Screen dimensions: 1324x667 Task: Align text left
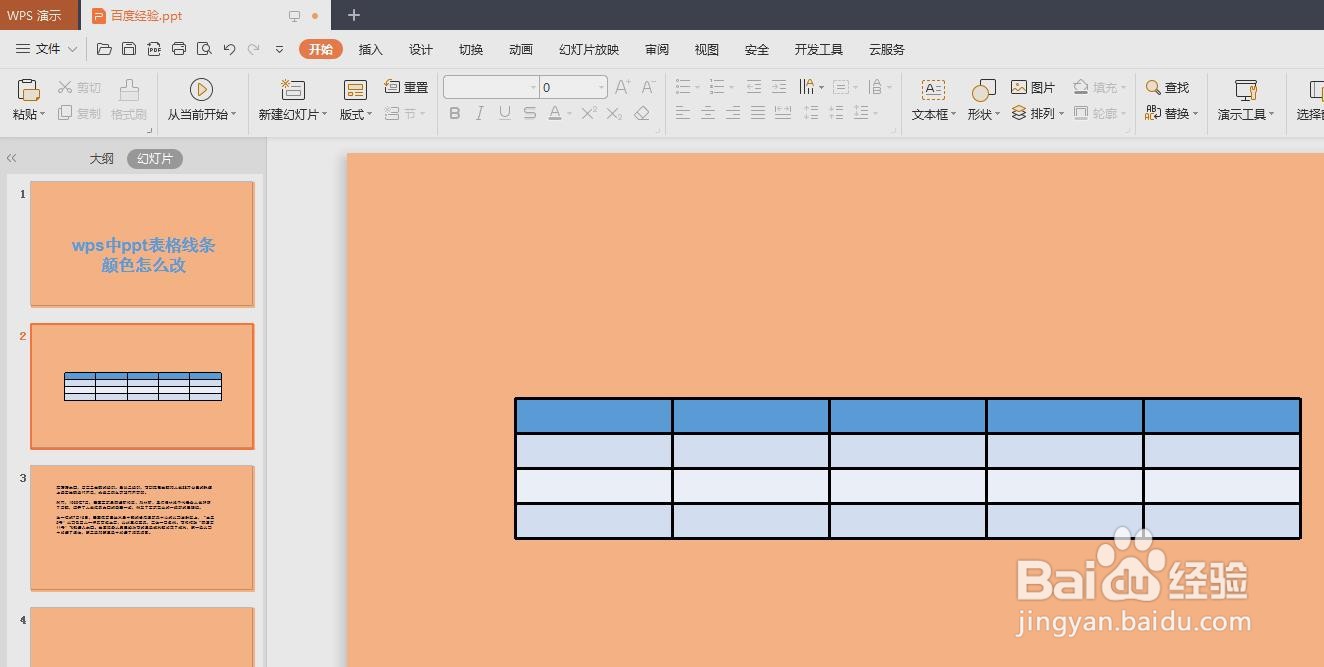coord(683,114)
